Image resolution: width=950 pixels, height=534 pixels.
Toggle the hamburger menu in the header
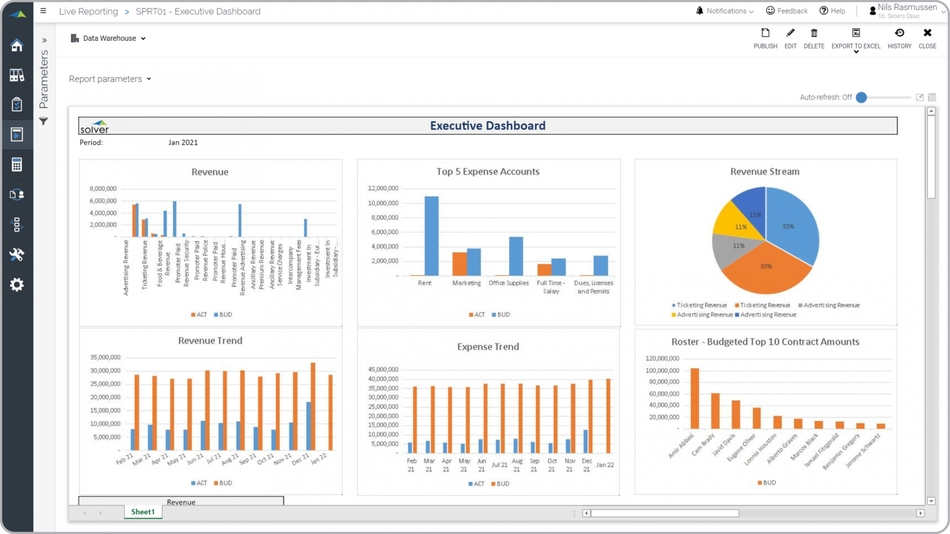(x=43, y=11)
